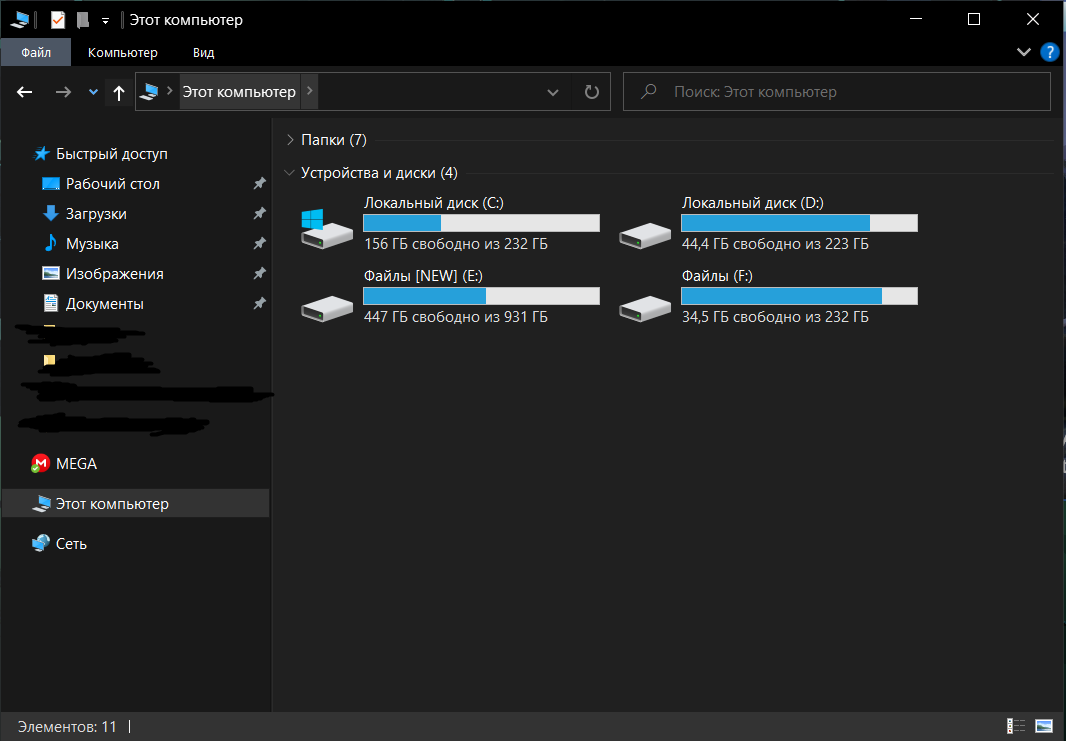Click the E: drive usage bar
The height and width of the screenshot is (741, 1066).
pyautogui.click(x=481, y=296)
